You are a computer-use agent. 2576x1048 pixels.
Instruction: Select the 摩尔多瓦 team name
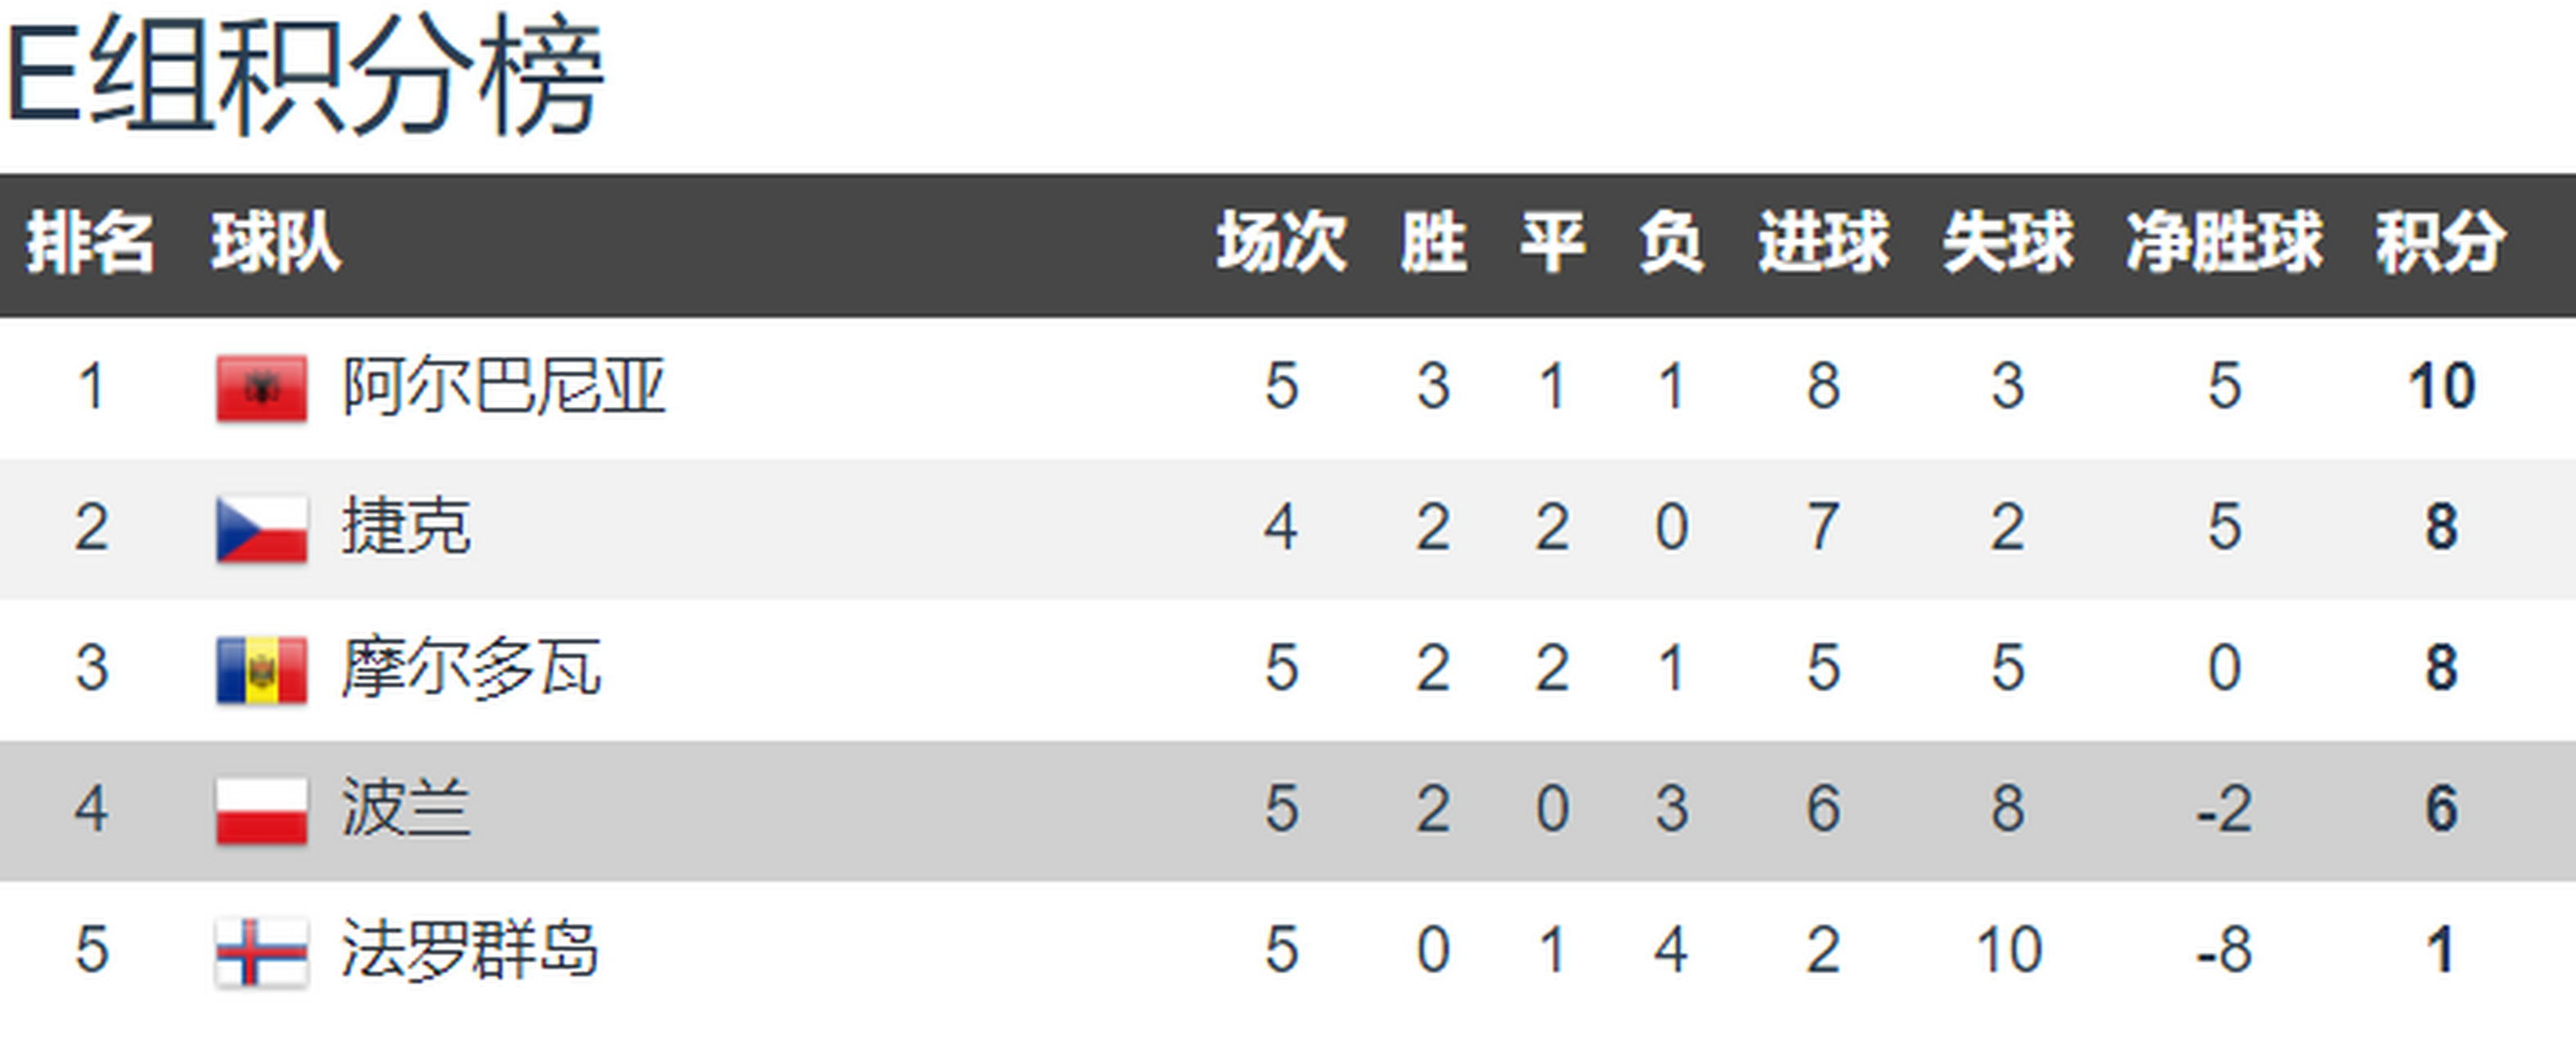471,668
